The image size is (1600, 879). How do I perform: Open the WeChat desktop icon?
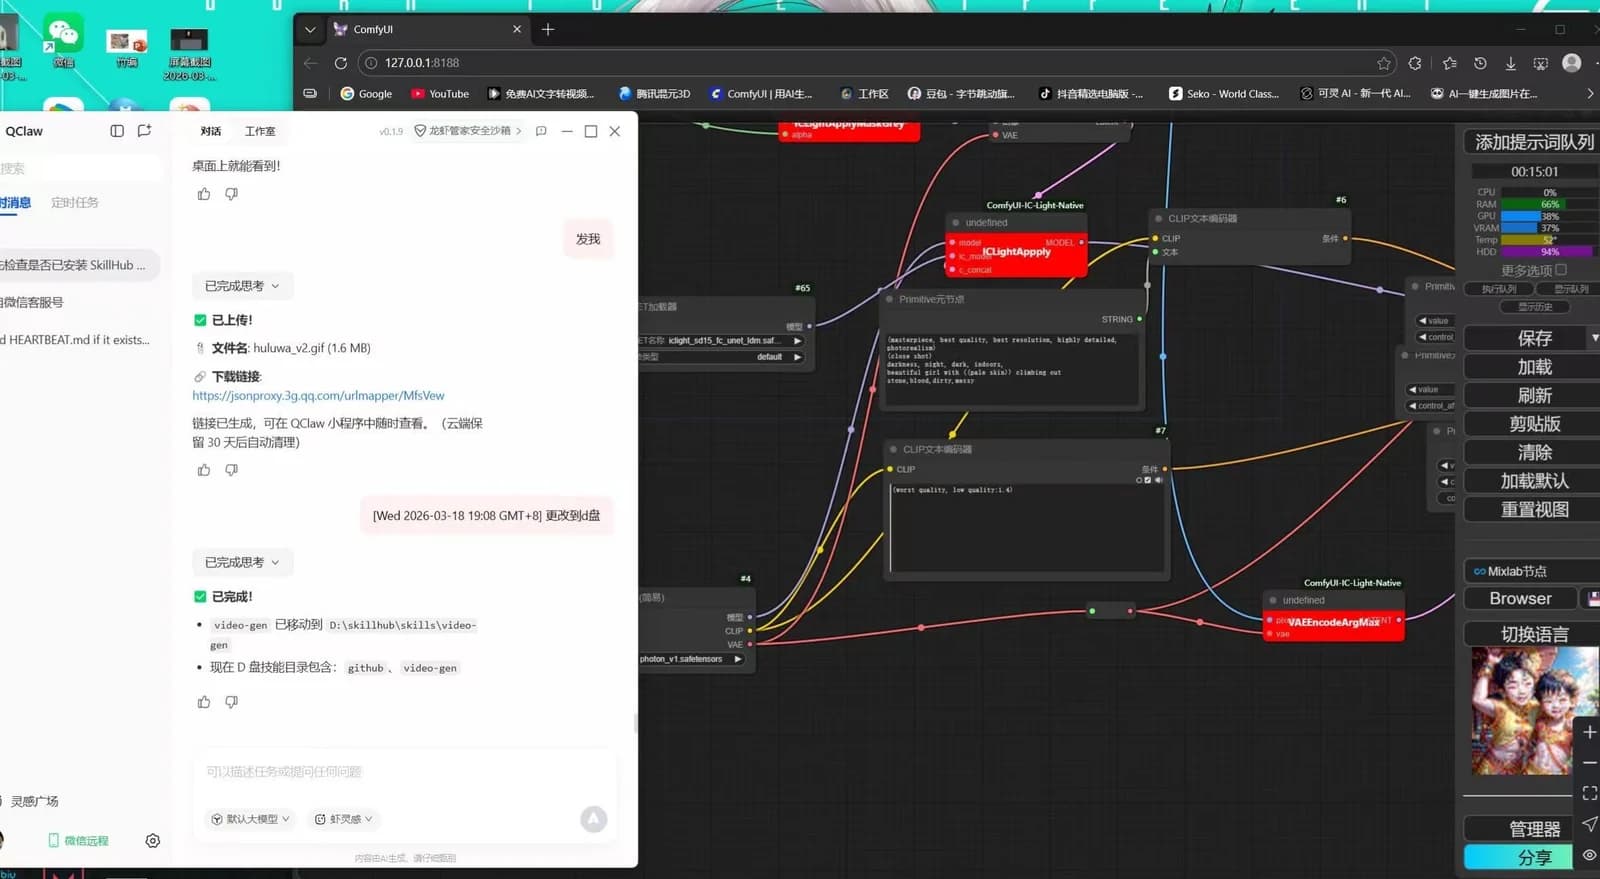(x=63, y=41)
